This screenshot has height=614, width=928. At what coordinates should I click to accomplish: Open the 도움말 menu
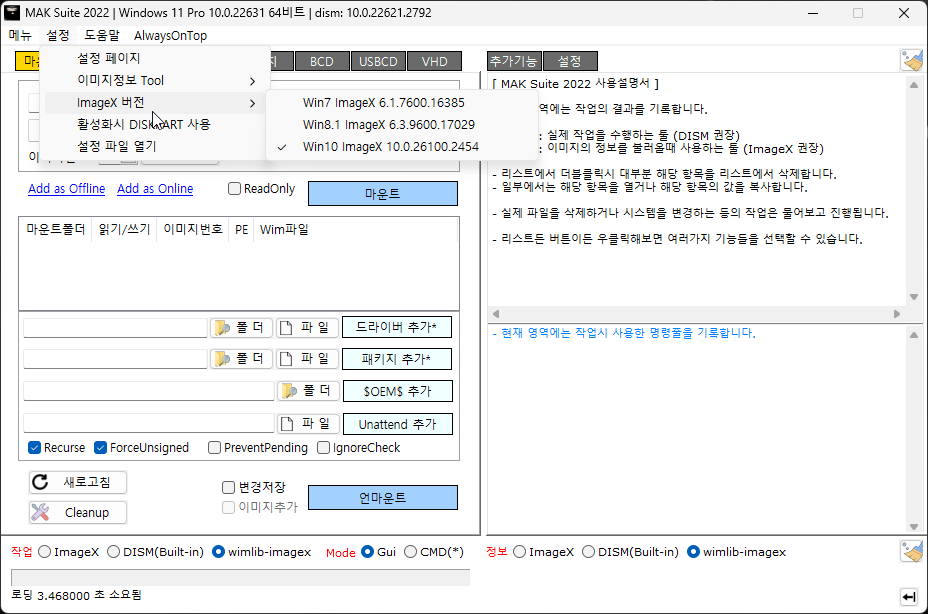coord(102,36)
